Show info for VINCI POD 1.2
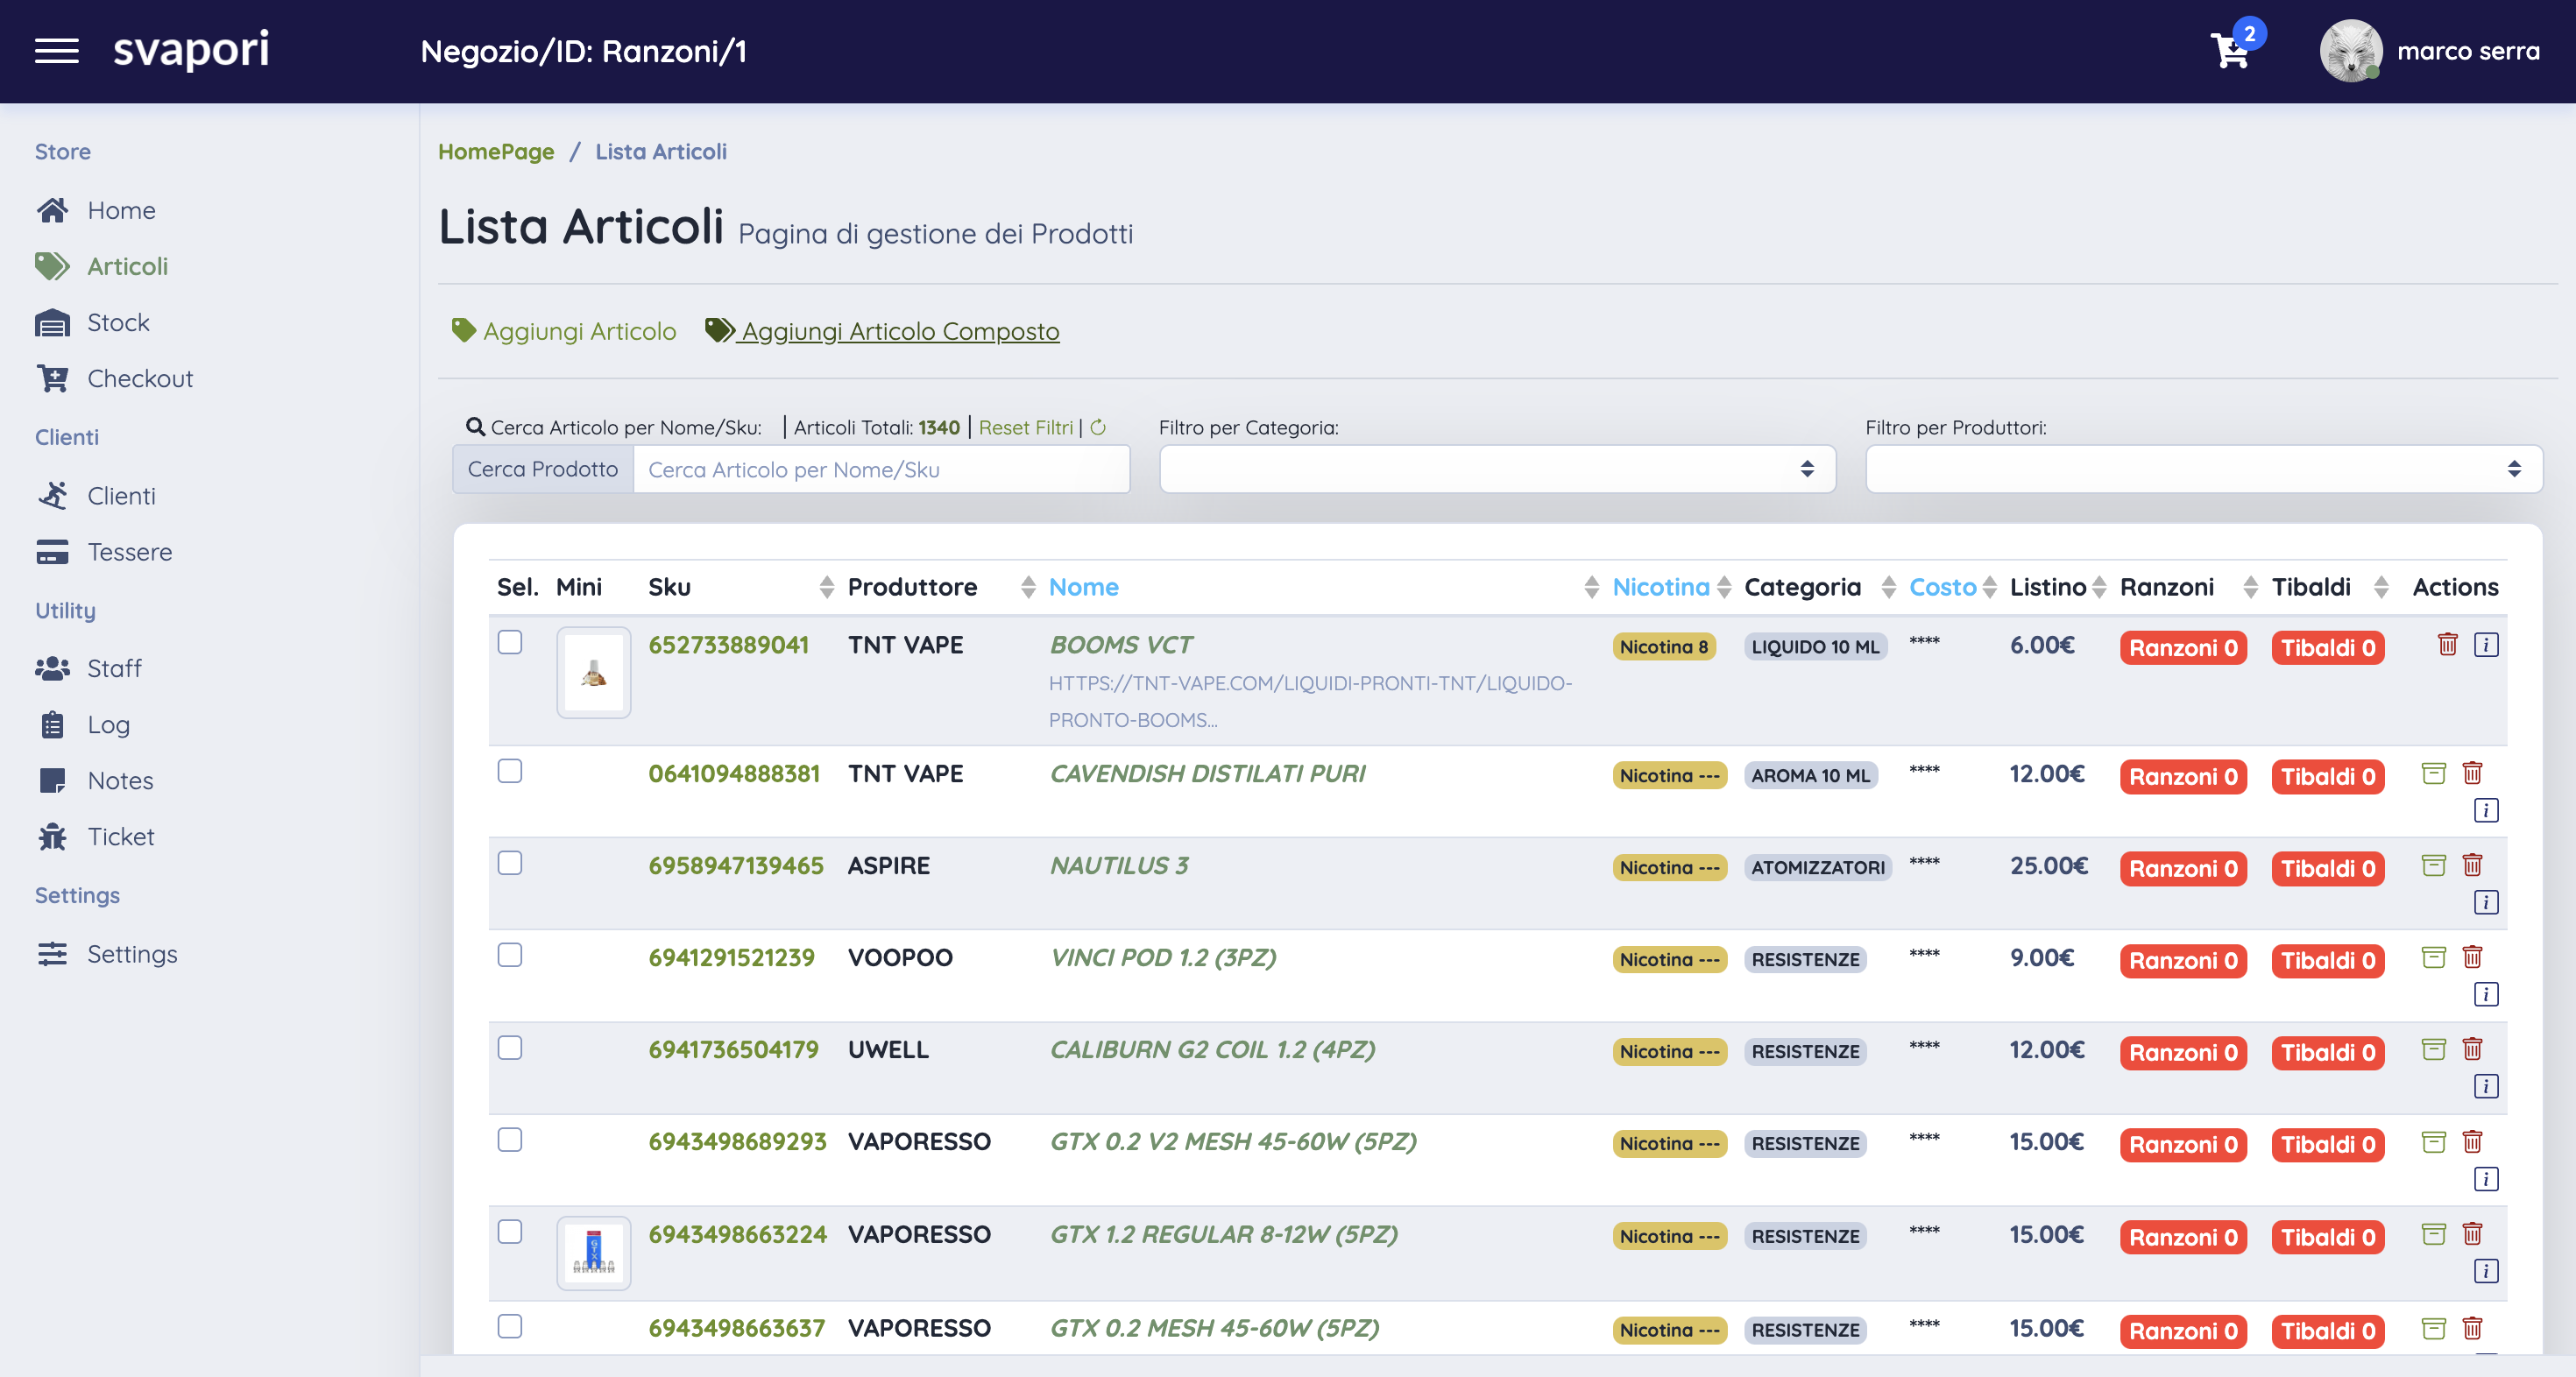 pos(2486,994)
